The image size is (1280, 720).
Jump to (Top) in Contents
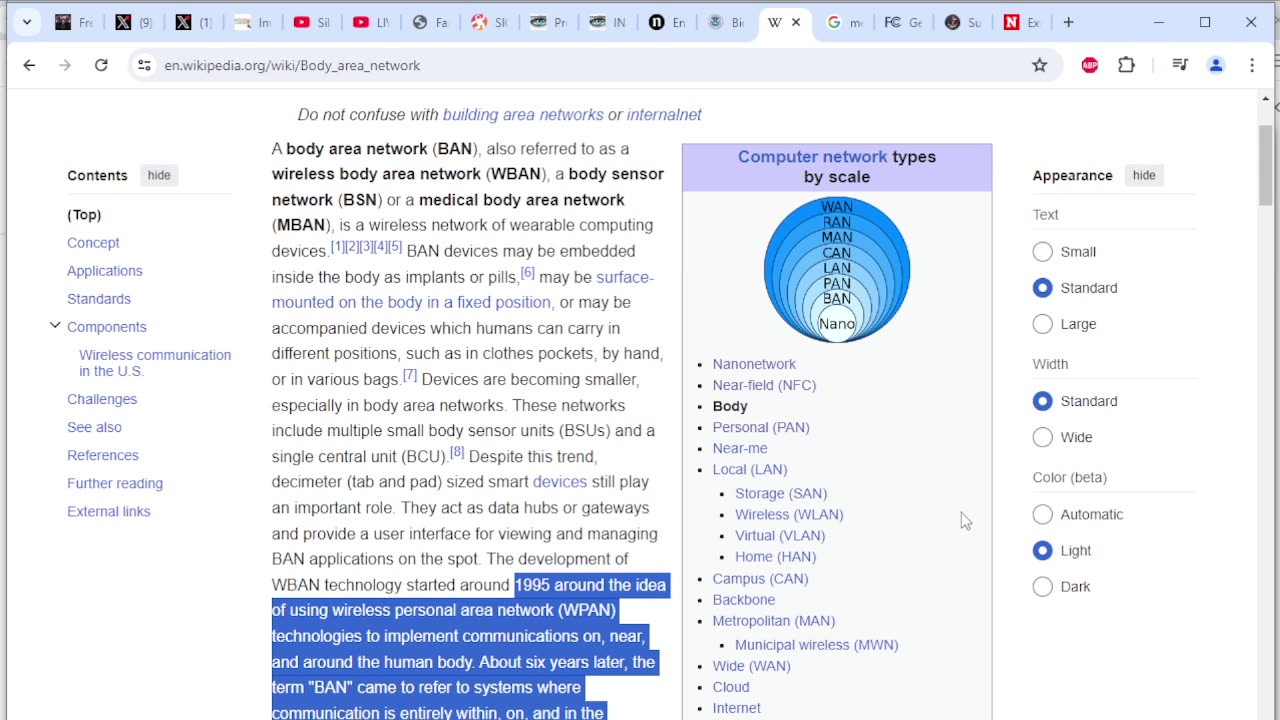84,215
